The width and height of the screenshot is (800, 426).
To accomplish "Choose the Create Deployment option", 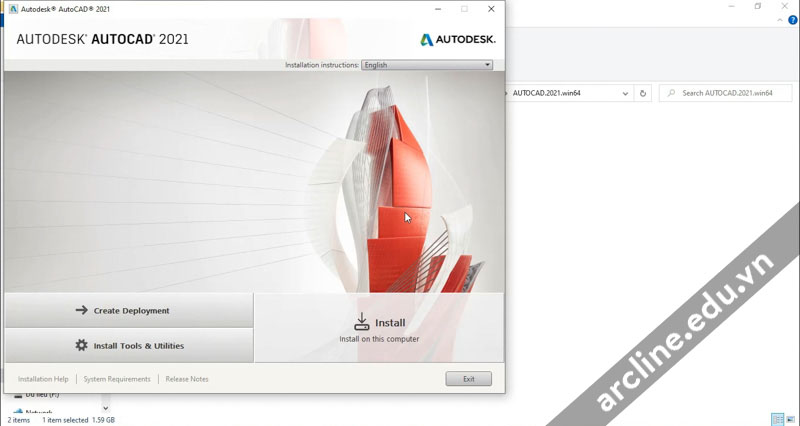I will click(128, 310).
